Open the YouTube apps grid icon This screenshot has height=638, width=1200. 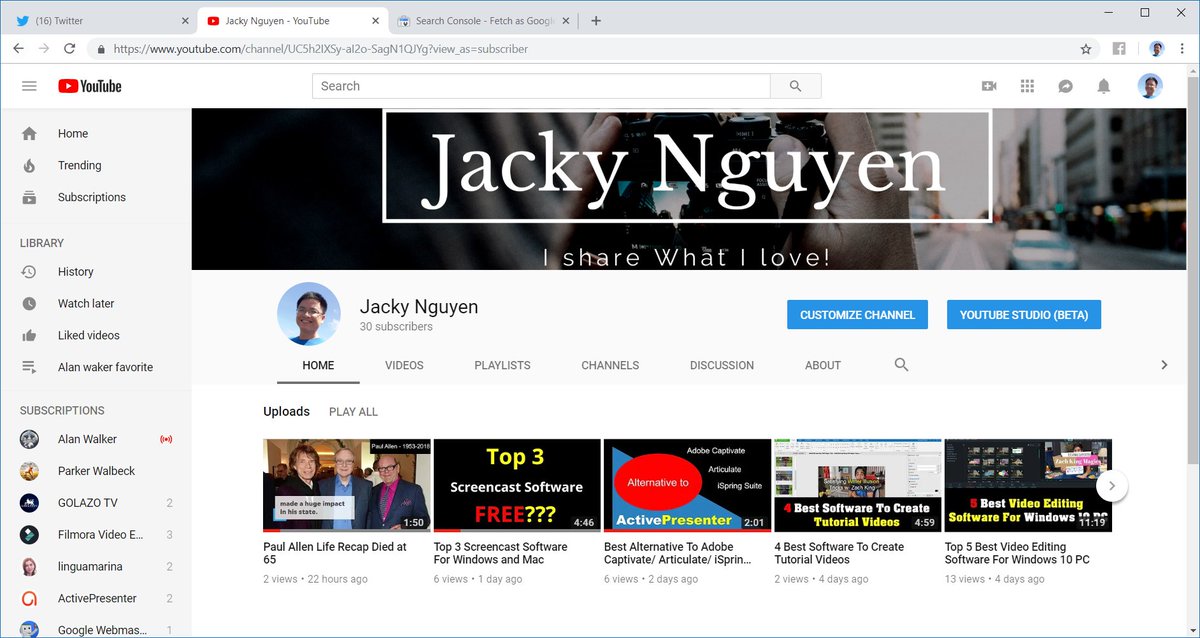(x=1027, y=86)
